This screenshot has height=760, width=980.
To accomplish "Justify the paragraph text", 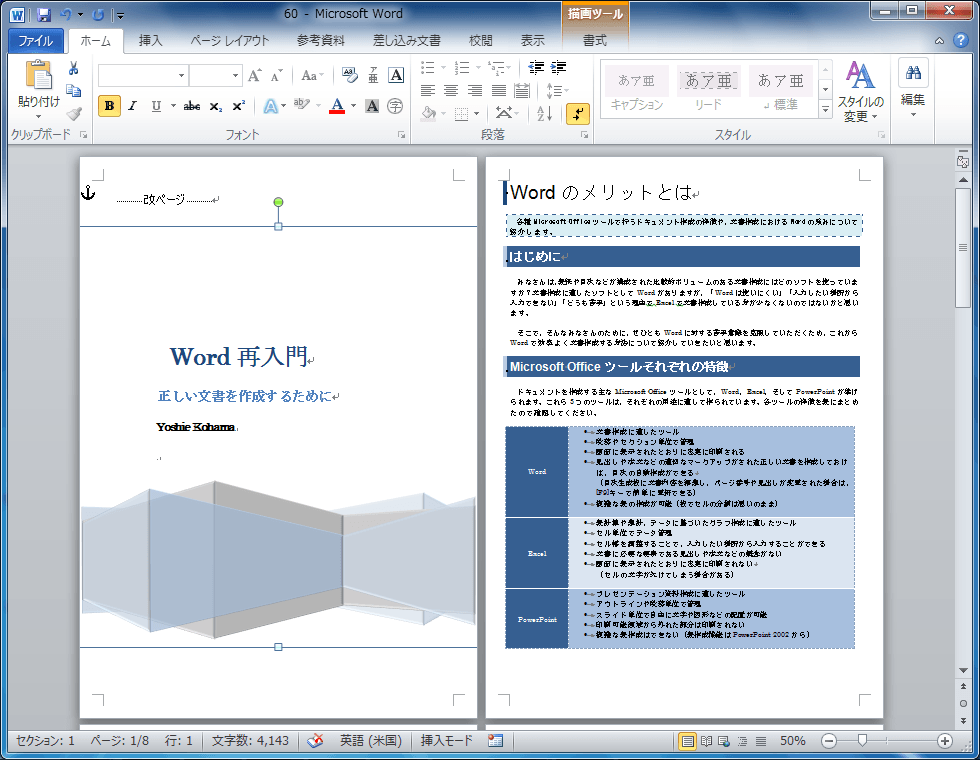I will (x=498, y=91).
